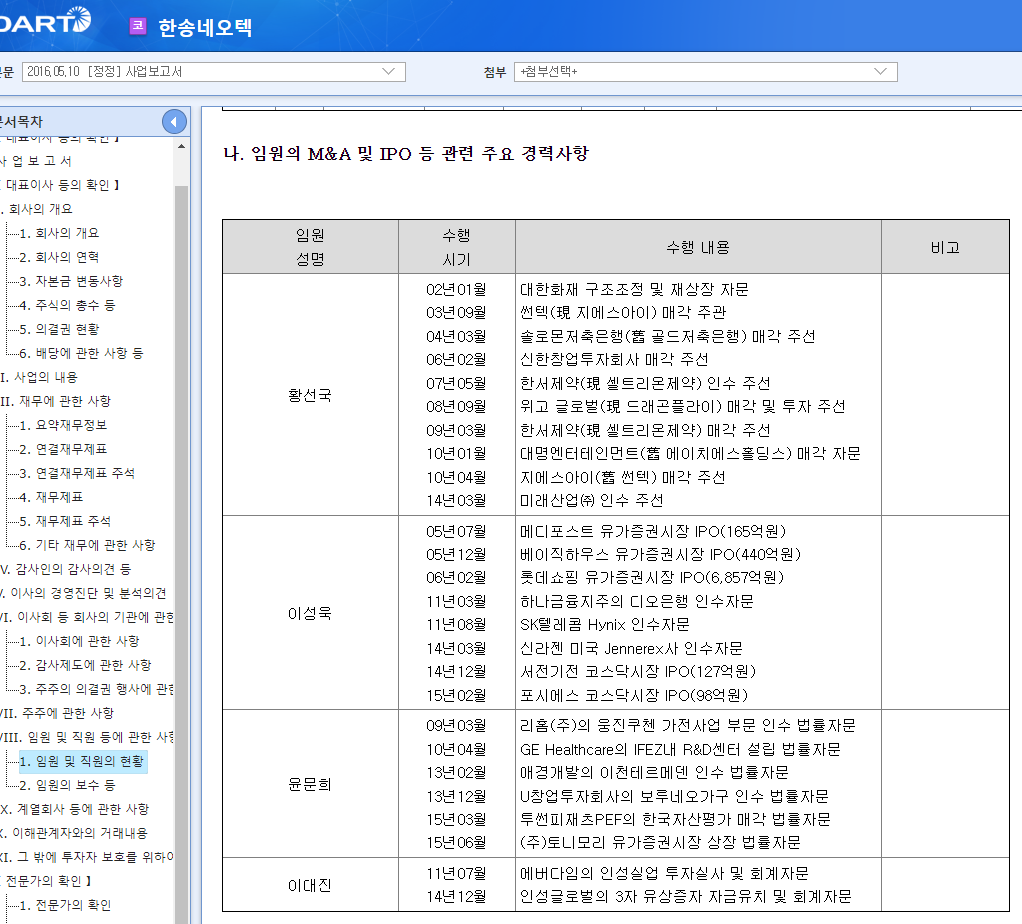Viewport: 1022px width, 924px height.
Task: Collapse the 문서목차 sidebar panel
Action: click(174, 121)
